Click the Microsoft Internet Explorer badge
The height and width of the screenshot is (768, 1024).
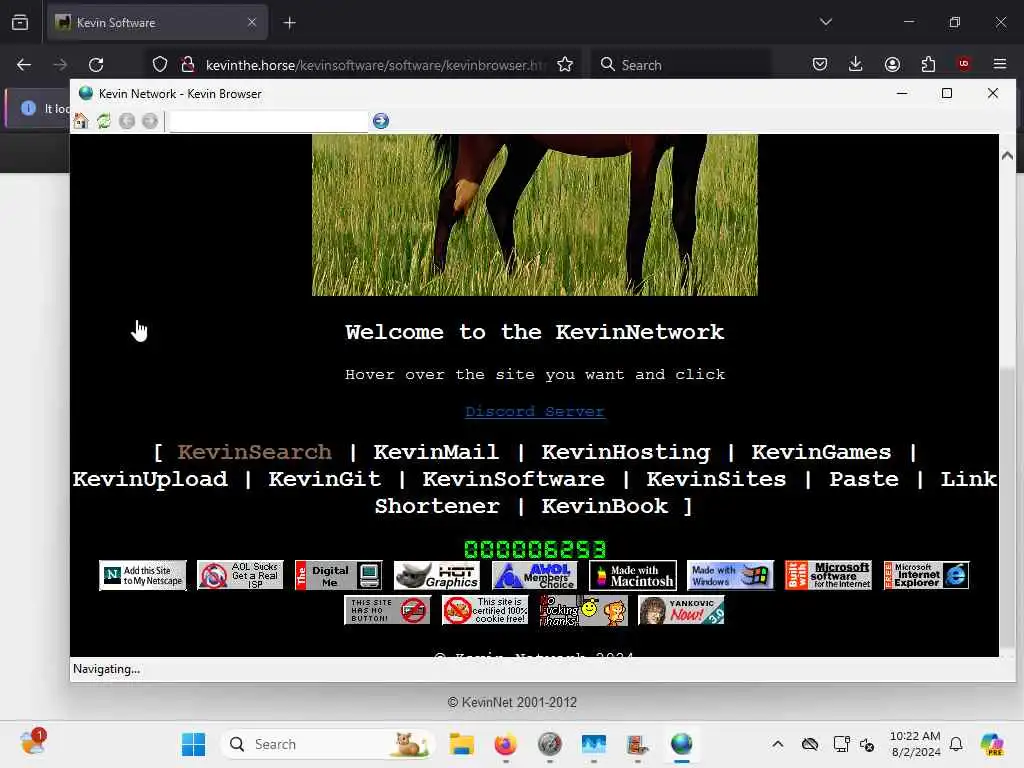(926, 575)
